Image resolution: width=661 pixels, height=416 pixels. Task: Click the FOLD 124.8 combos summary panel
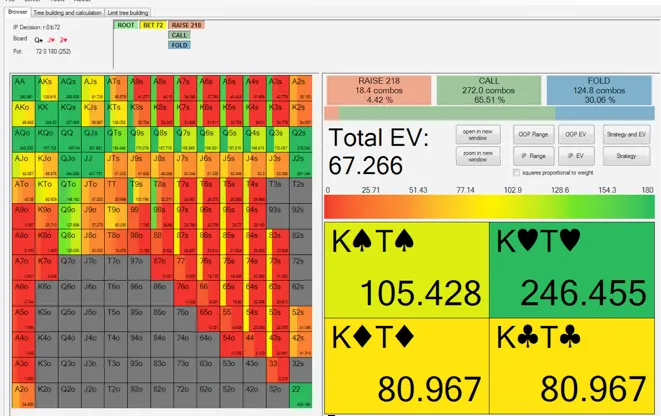599,91
